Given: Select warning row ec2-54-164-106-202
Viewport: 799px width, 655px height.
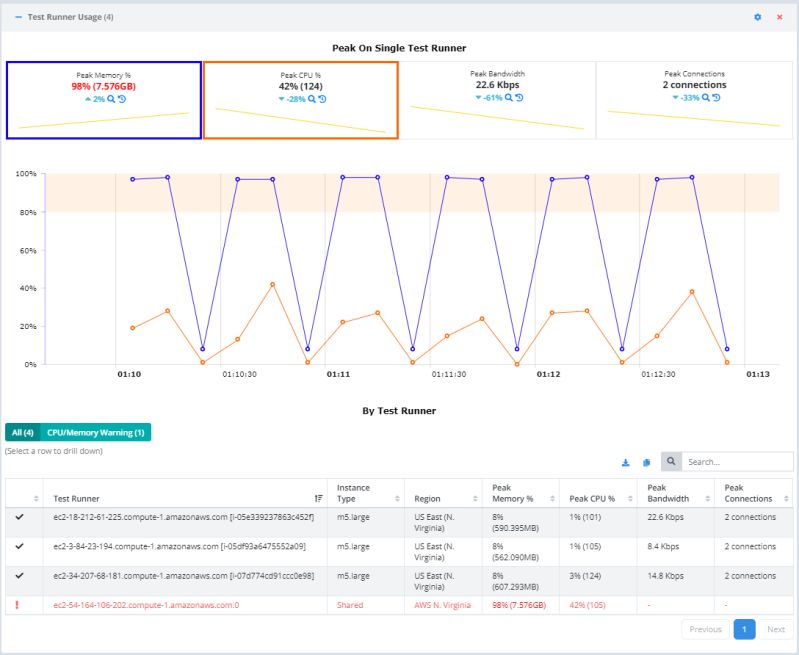Looking at the screenshot, I should click(399, 605).
